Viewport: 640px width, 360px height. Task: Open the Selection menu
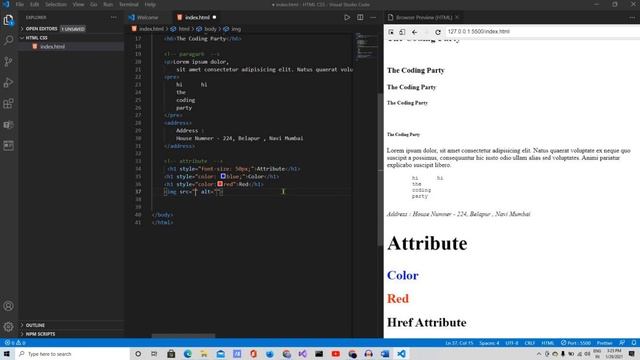click(x=56, y=4)
